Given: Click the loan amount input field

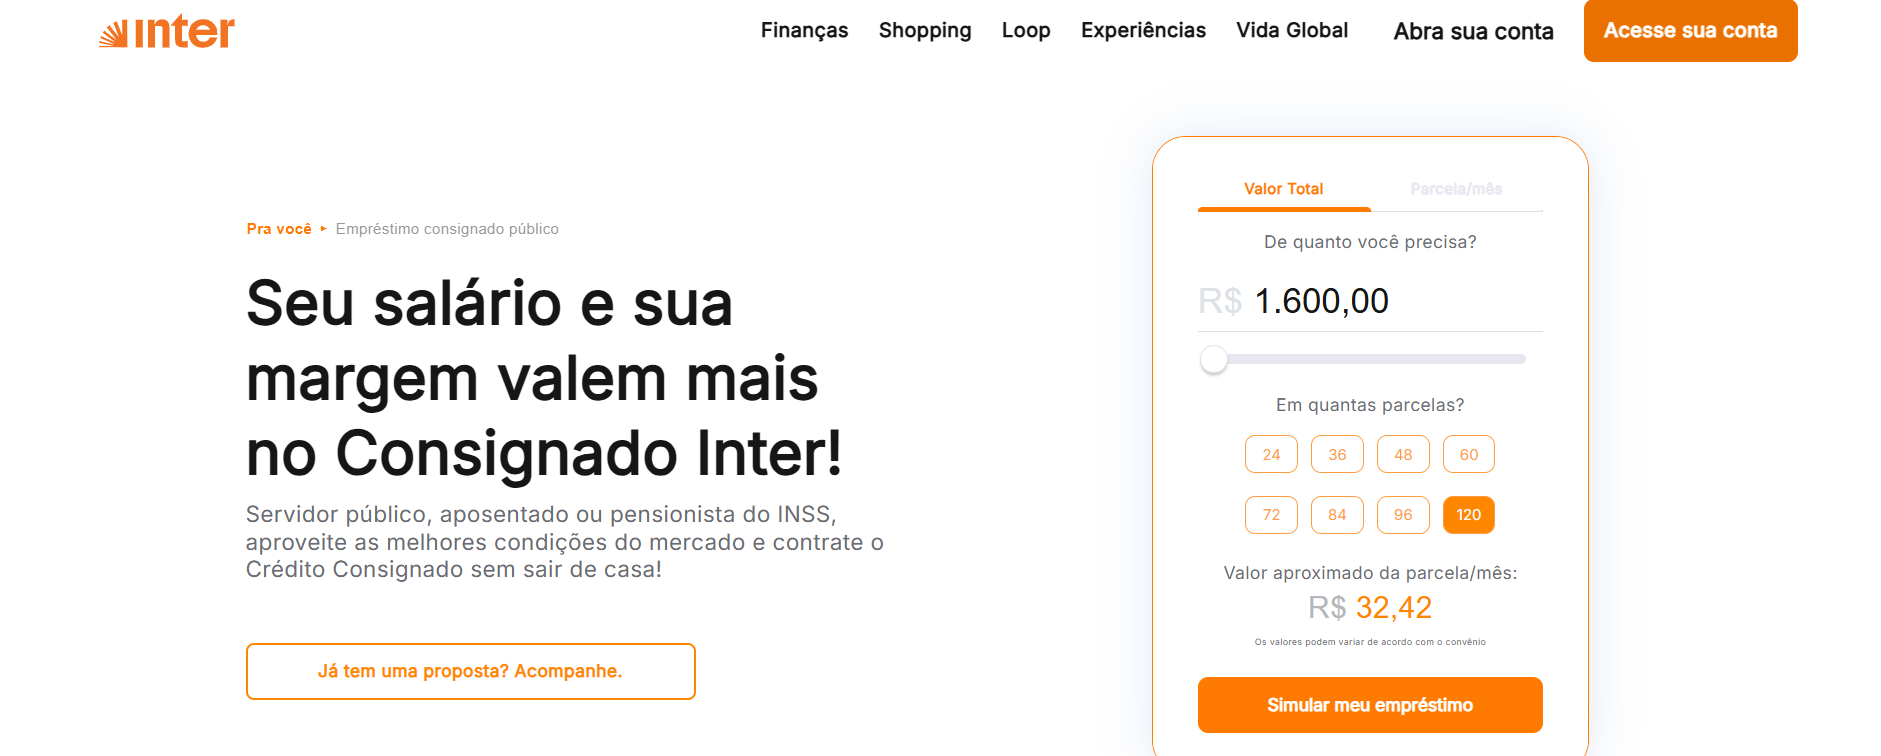Looking at the screenshot, I should pos(1390,301).
